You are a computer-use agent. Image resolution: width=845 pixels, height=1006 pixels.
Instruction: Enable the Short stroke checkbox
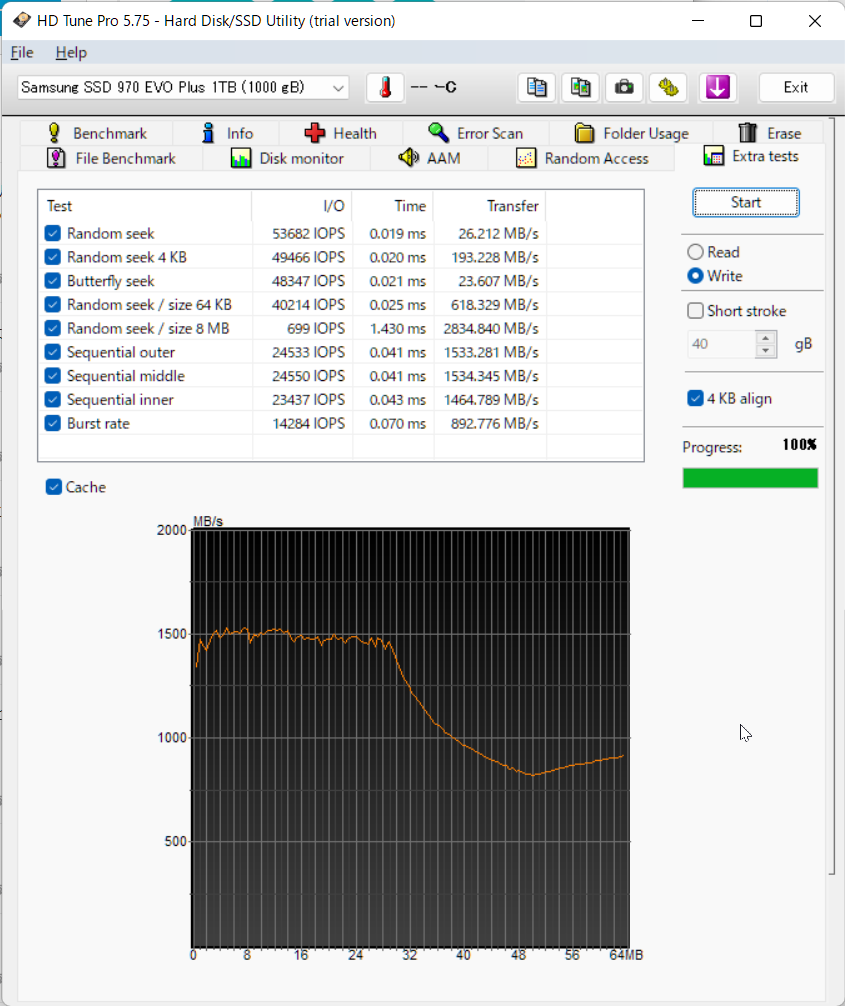click(x=696, y=311)
